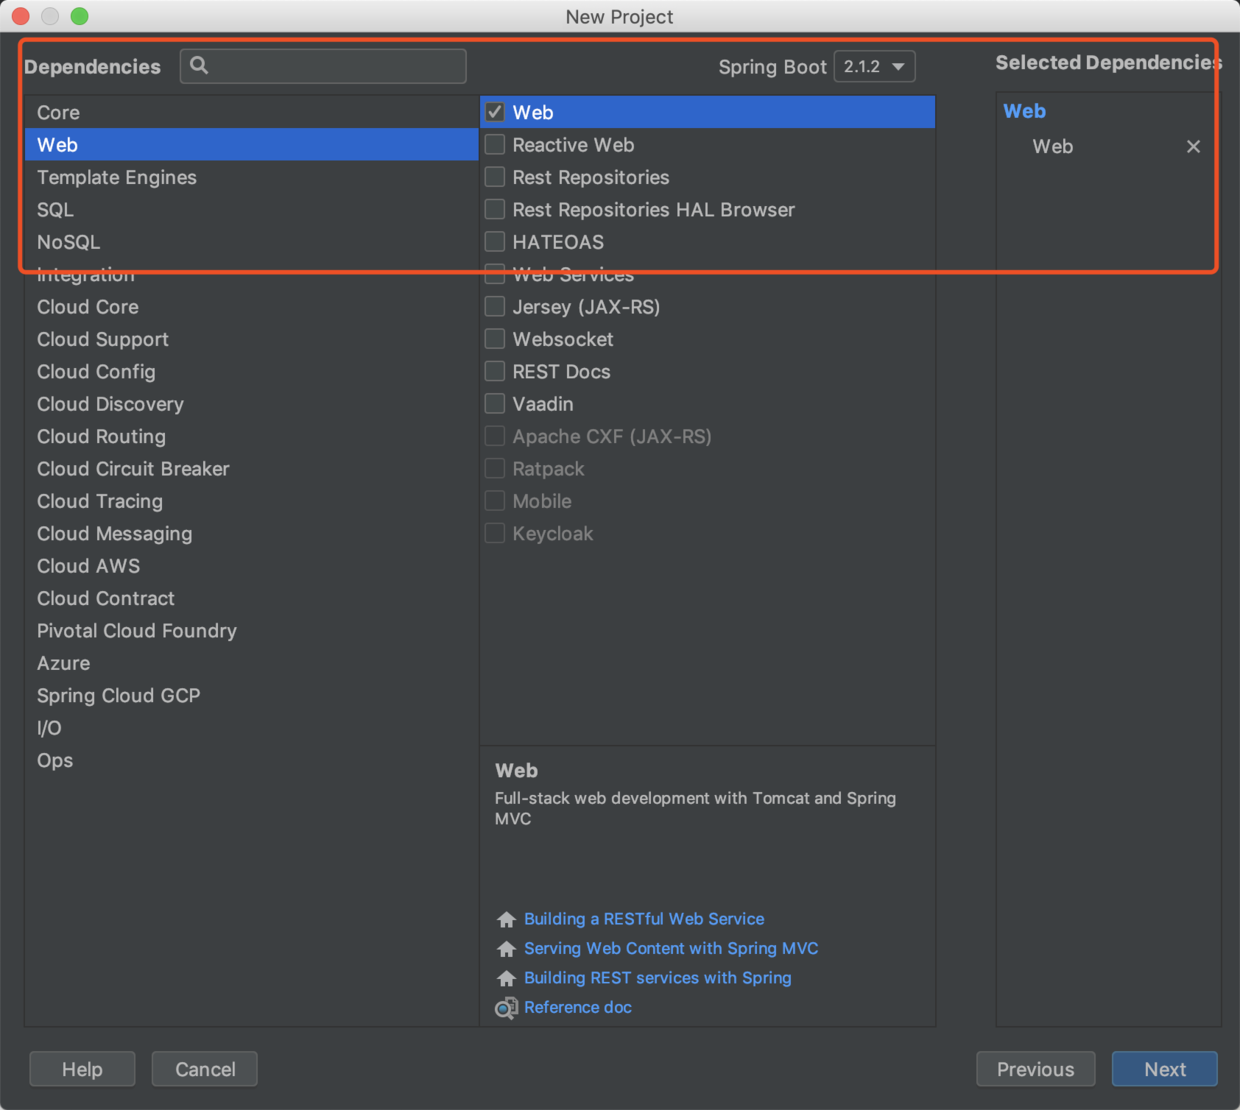
Task: Open Building a RESTful Web Service link
Action: coord(644,919)
